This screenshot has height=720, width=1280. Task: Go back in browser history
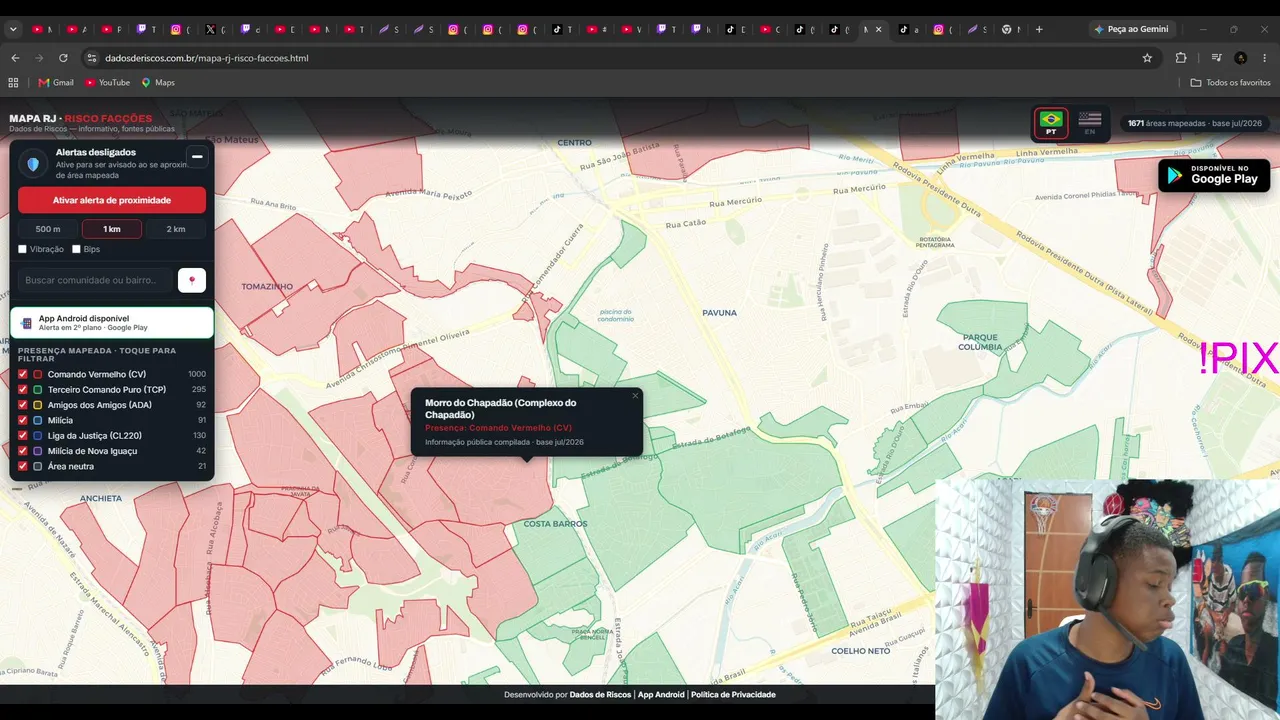15,58
